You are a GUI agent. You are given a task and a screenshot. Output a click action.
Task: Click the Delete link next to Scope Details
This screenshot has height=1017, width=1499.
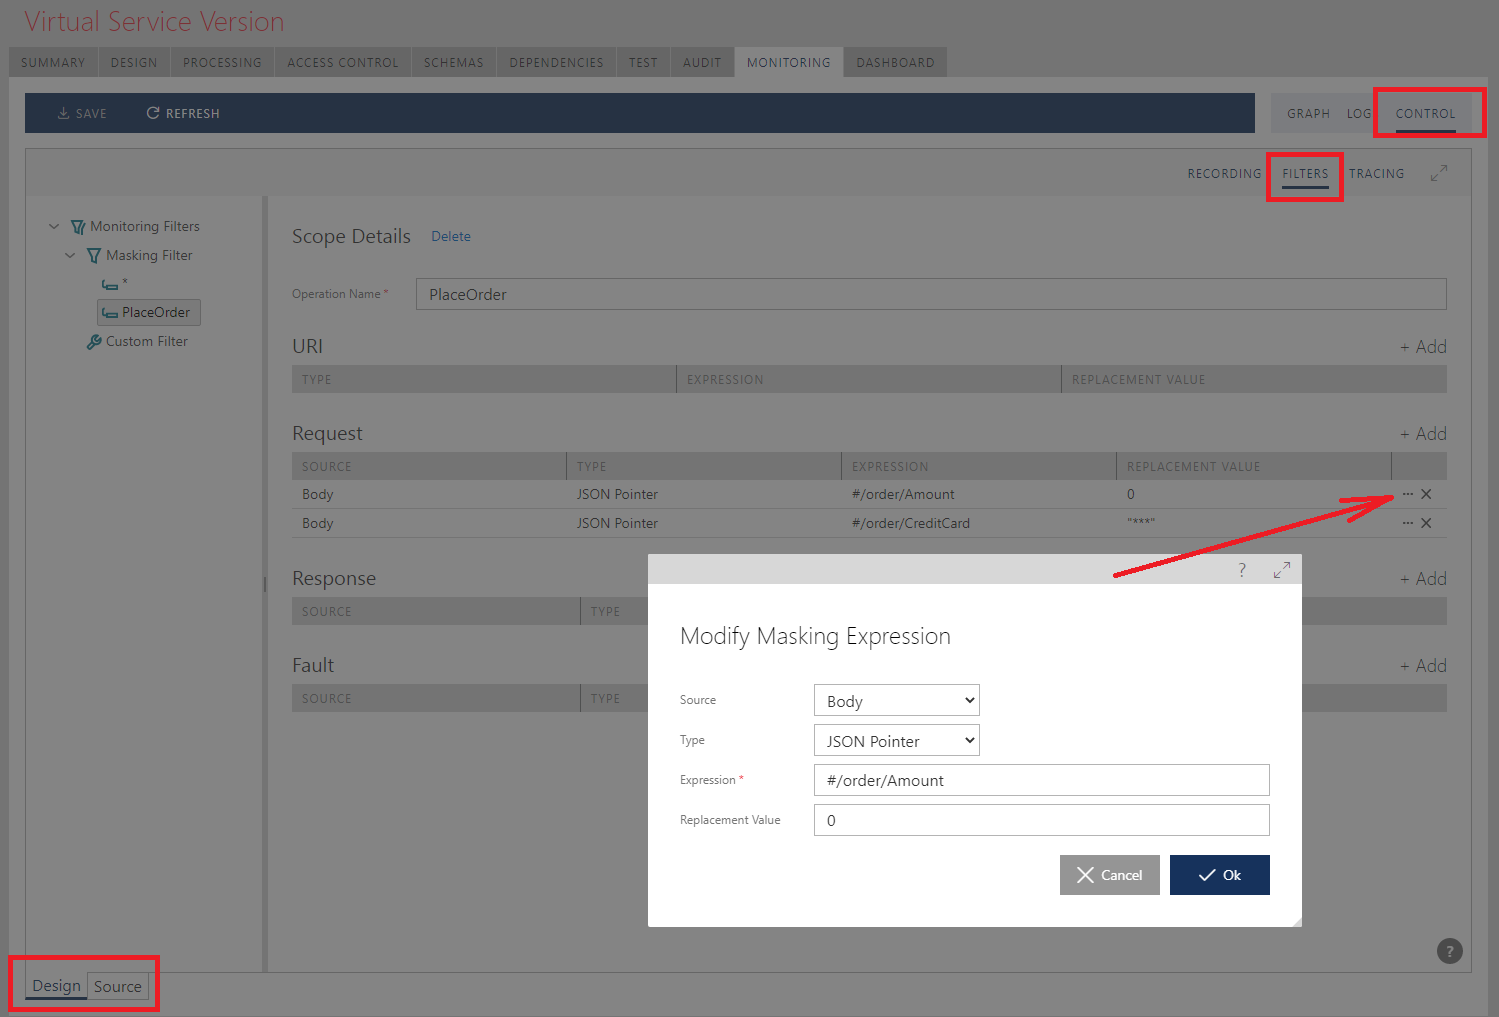(450, 236)
